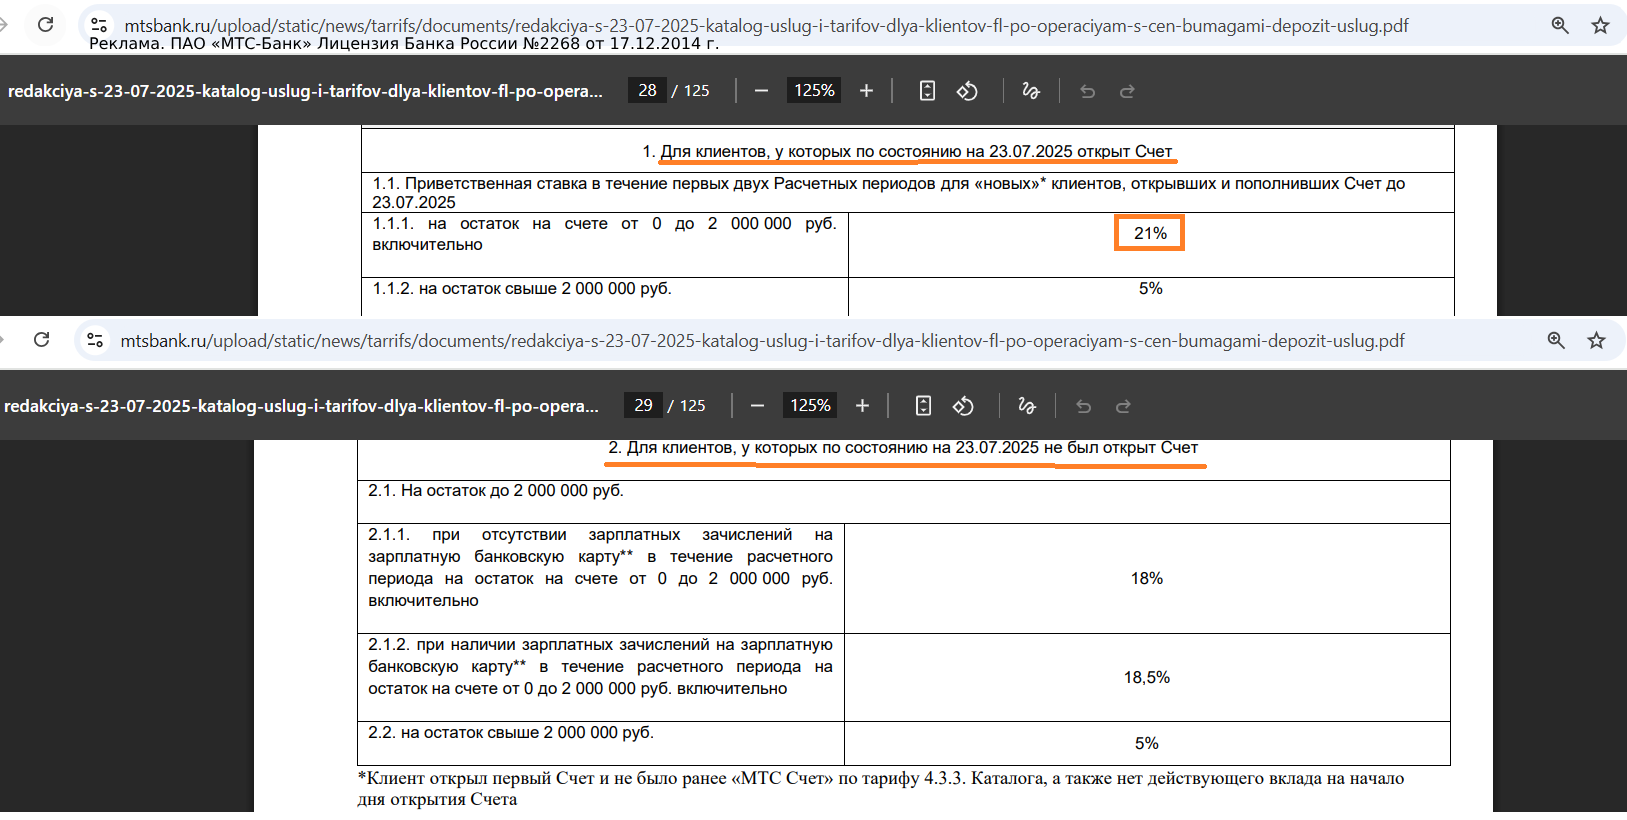Click page number field showing 28
The height and width of the screenshot is (820, 1627).
[647, 90]
